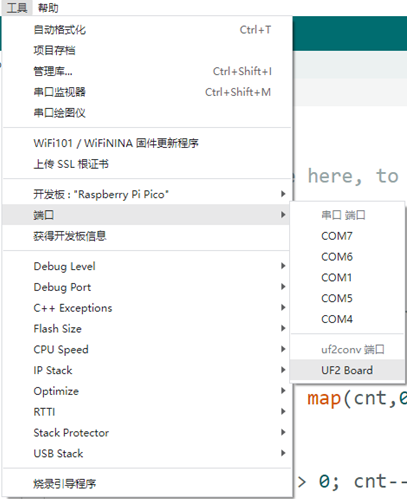Select 自动格式化 menu entry

147,30
